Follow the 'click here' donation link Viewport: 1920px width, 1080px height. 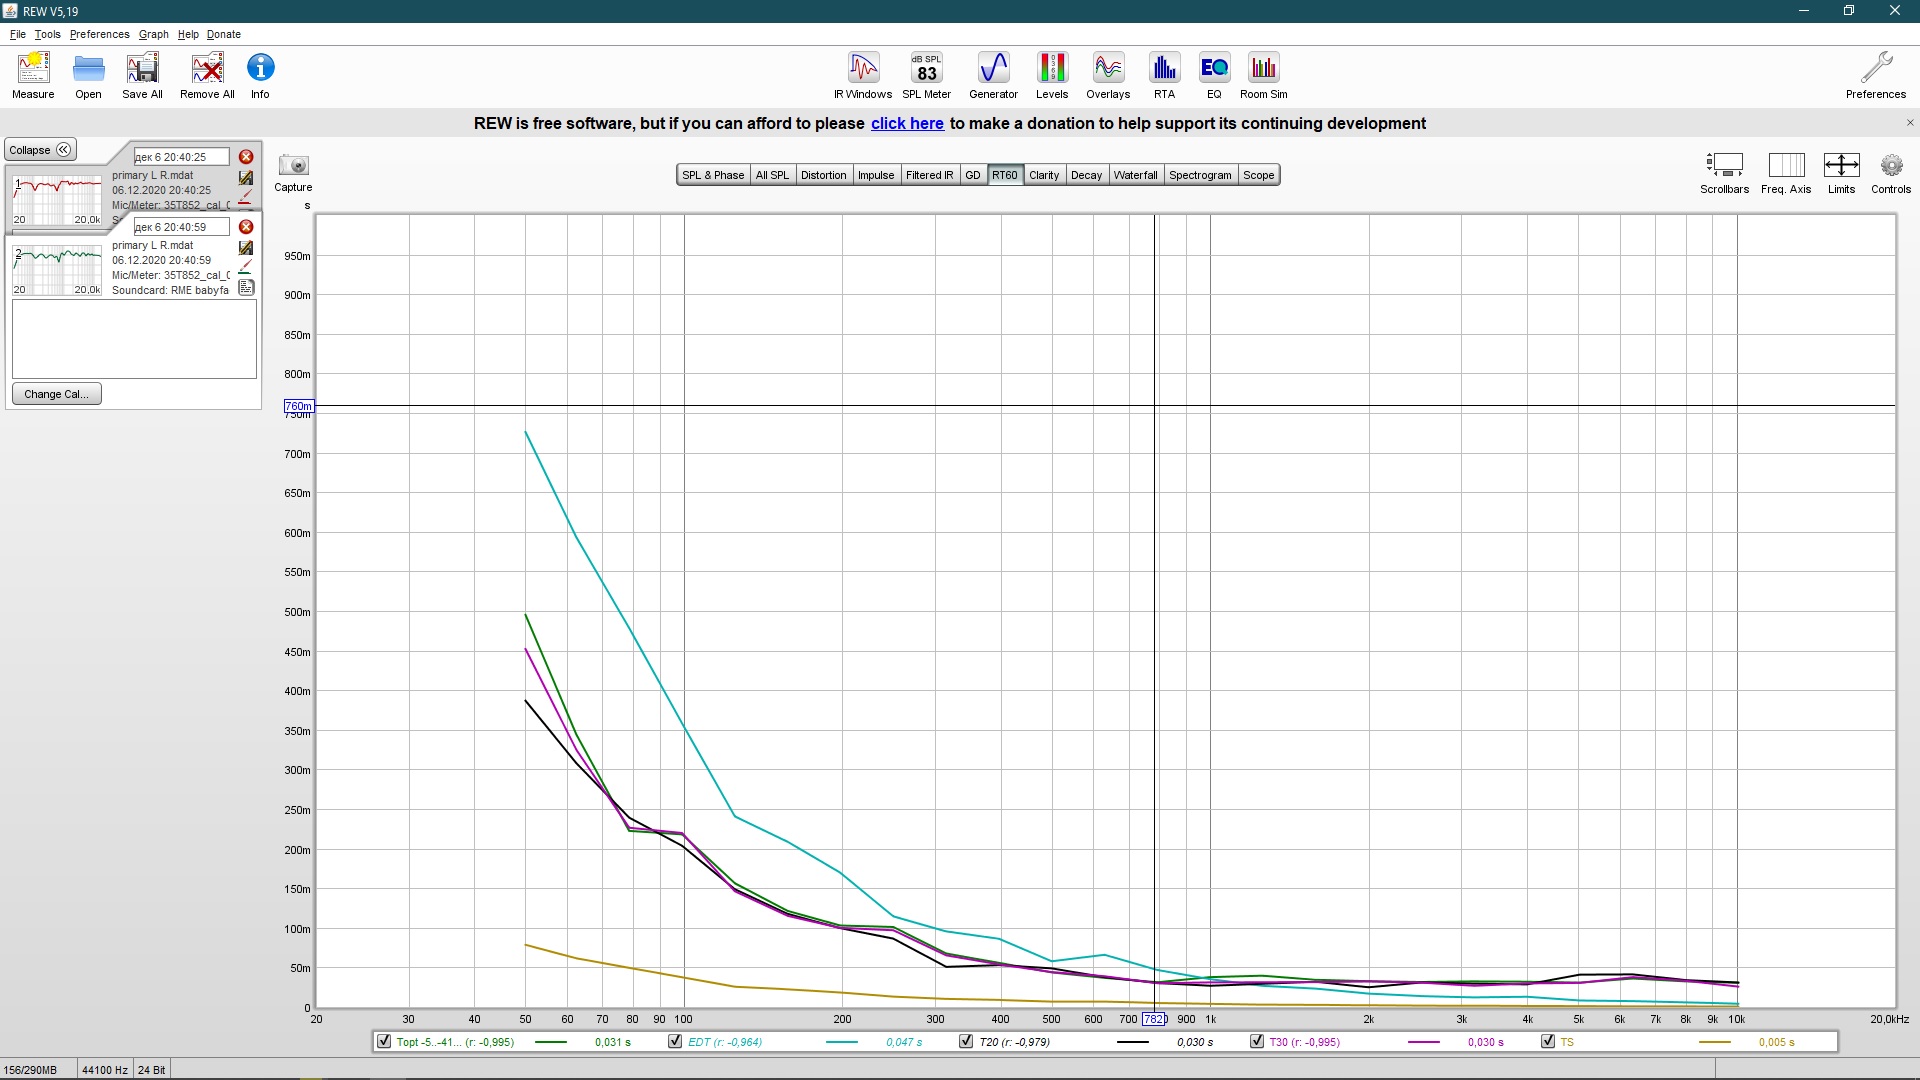point(907,123)
